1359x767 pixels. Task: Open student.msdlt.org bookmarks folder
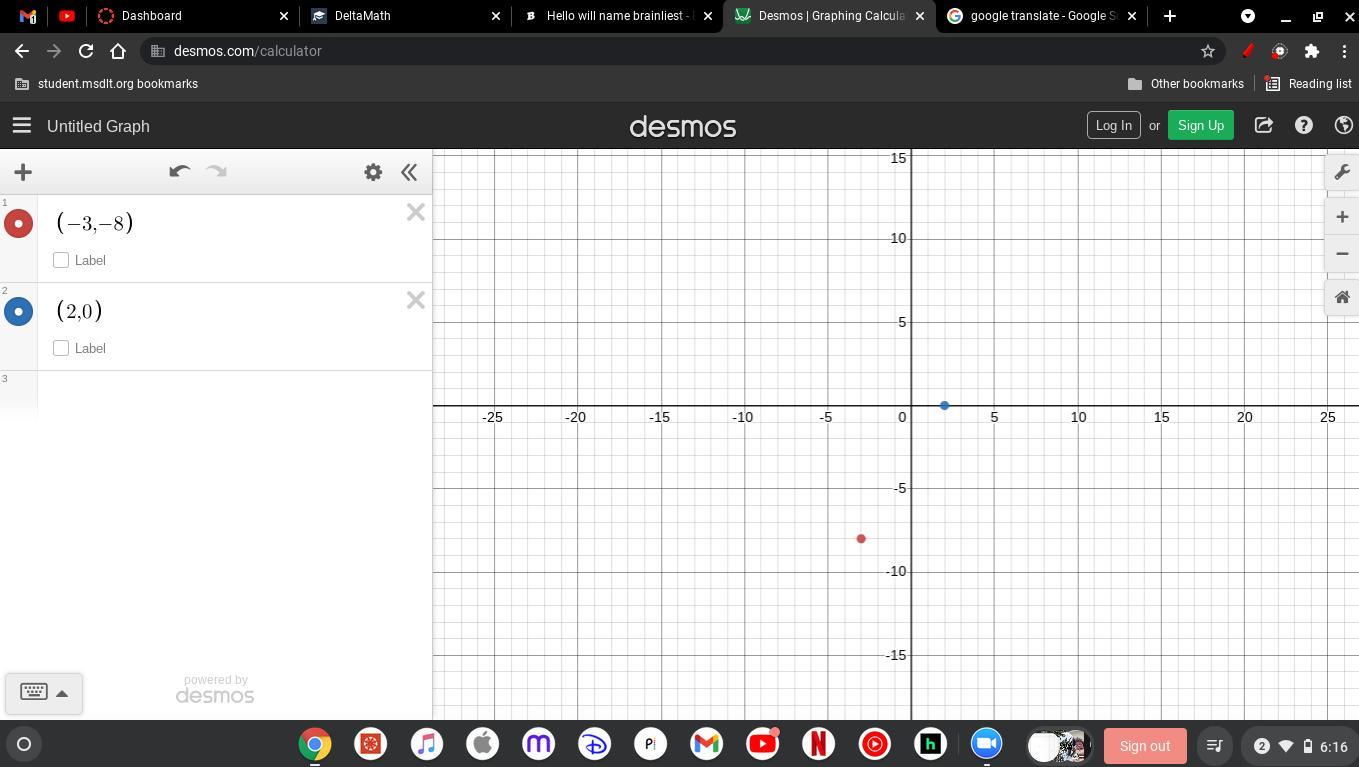click(x=107, y=84)
